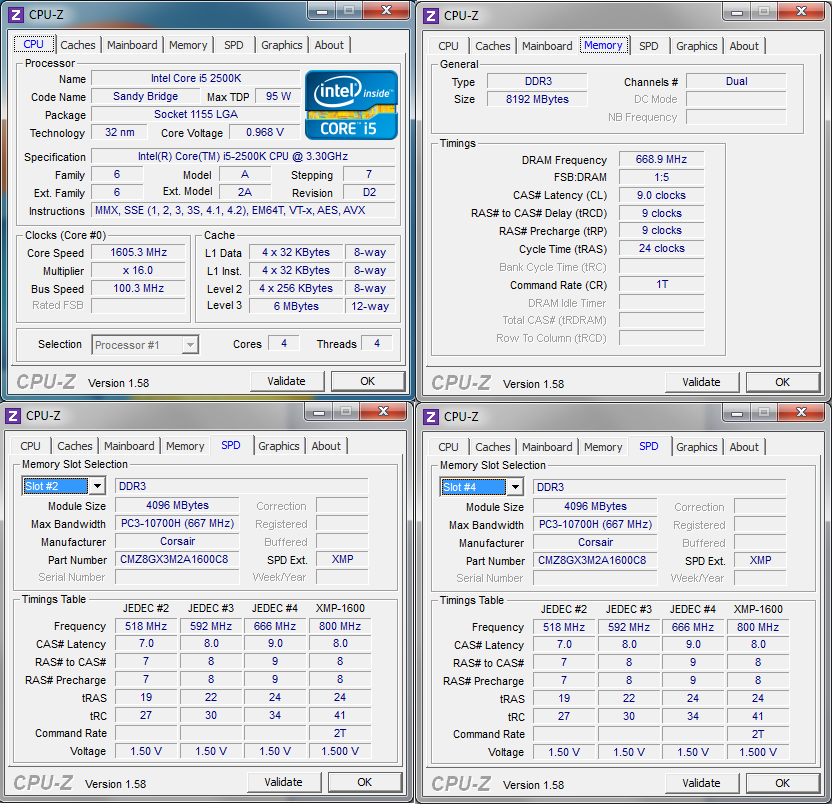Click XMP-1600 frequency 800 MHz in Slot #4 window
Viewport: 839px width, 810px height.
pos(758,627)
